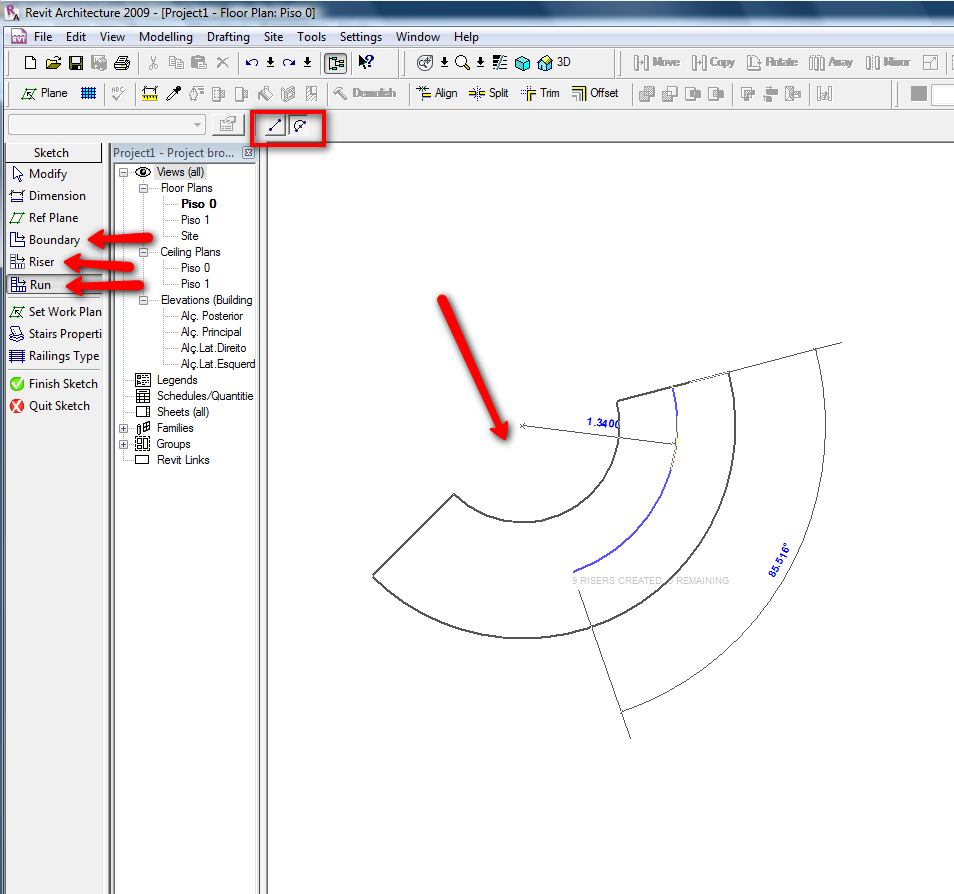Image resolution: width=954 pixels, height=894 pixels.
Task: Open the Modelling menu
Action: pos(165,37)
